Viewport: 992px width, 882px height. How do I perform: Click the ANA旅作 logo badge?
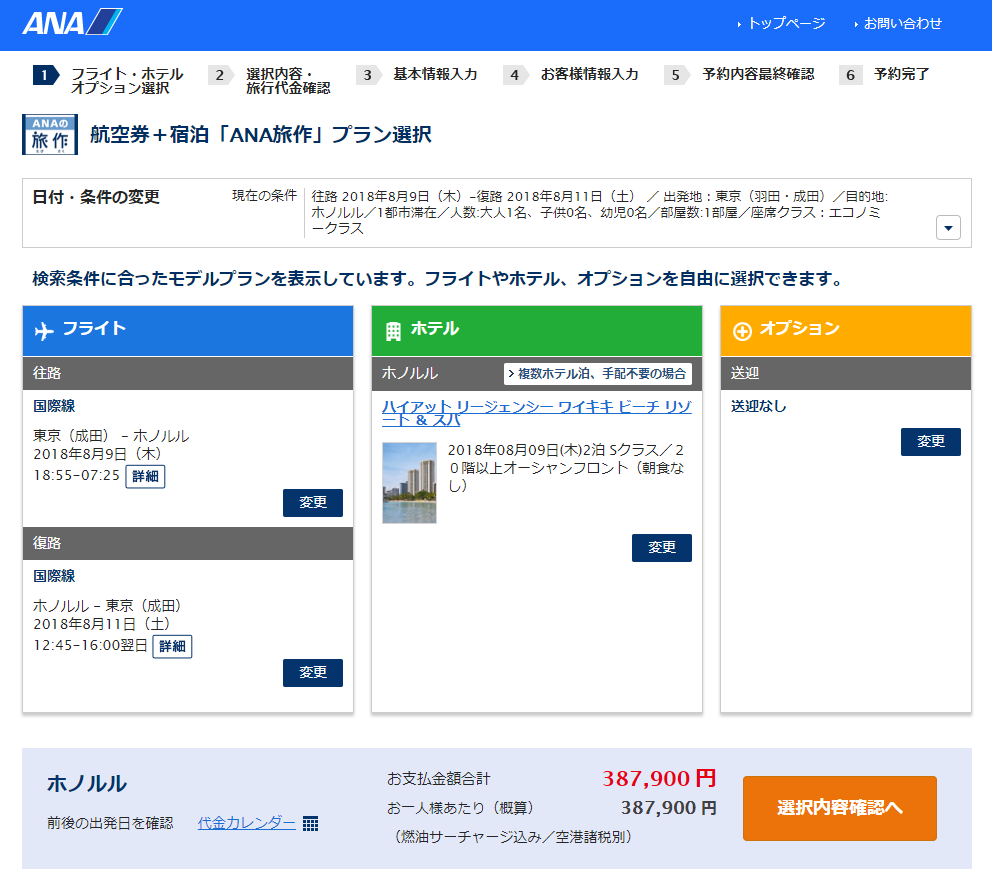click(50, 134)
